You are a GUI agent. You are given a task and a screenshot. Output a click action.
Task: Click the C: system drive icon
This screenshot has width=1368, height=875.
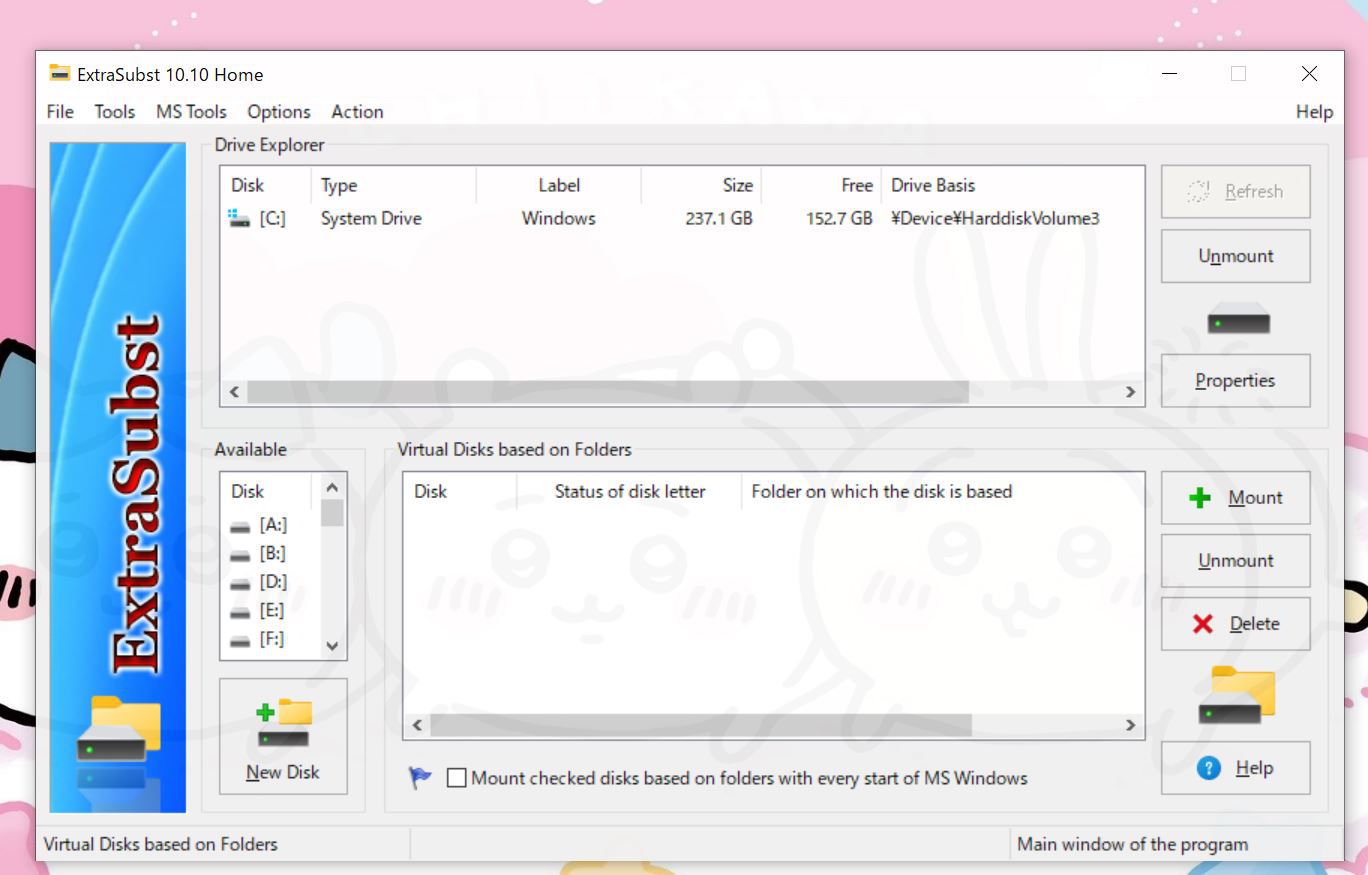(240, 219)
